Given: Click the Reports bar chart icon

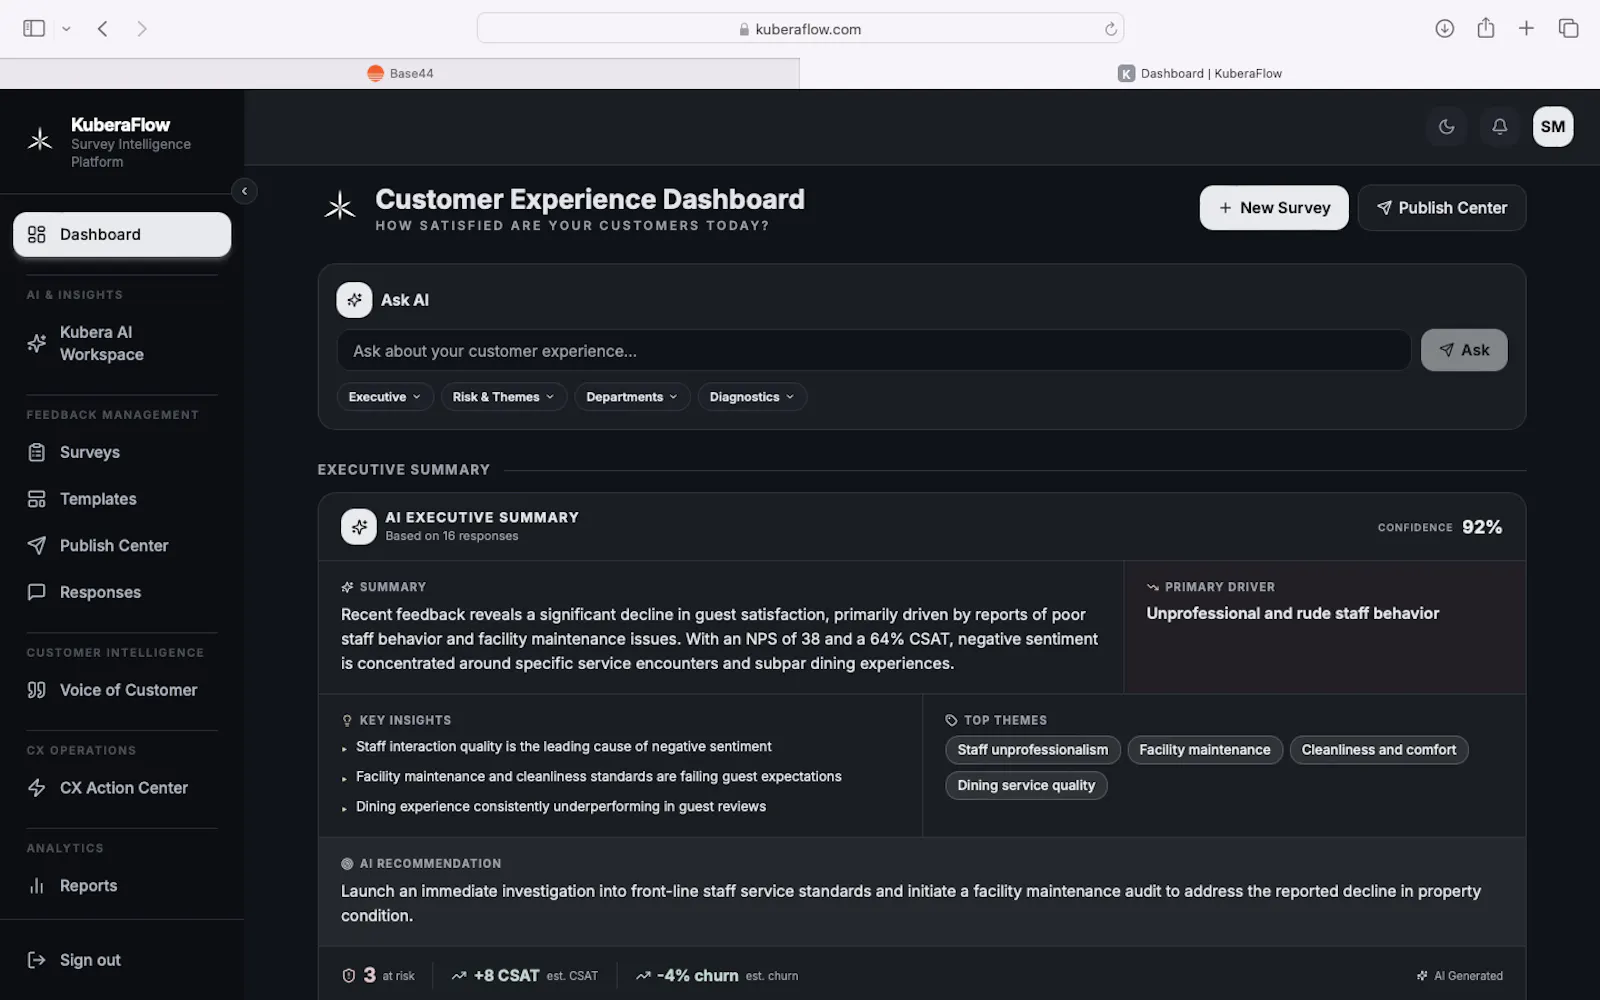Looking at the screenshot, I should [37, 886].
